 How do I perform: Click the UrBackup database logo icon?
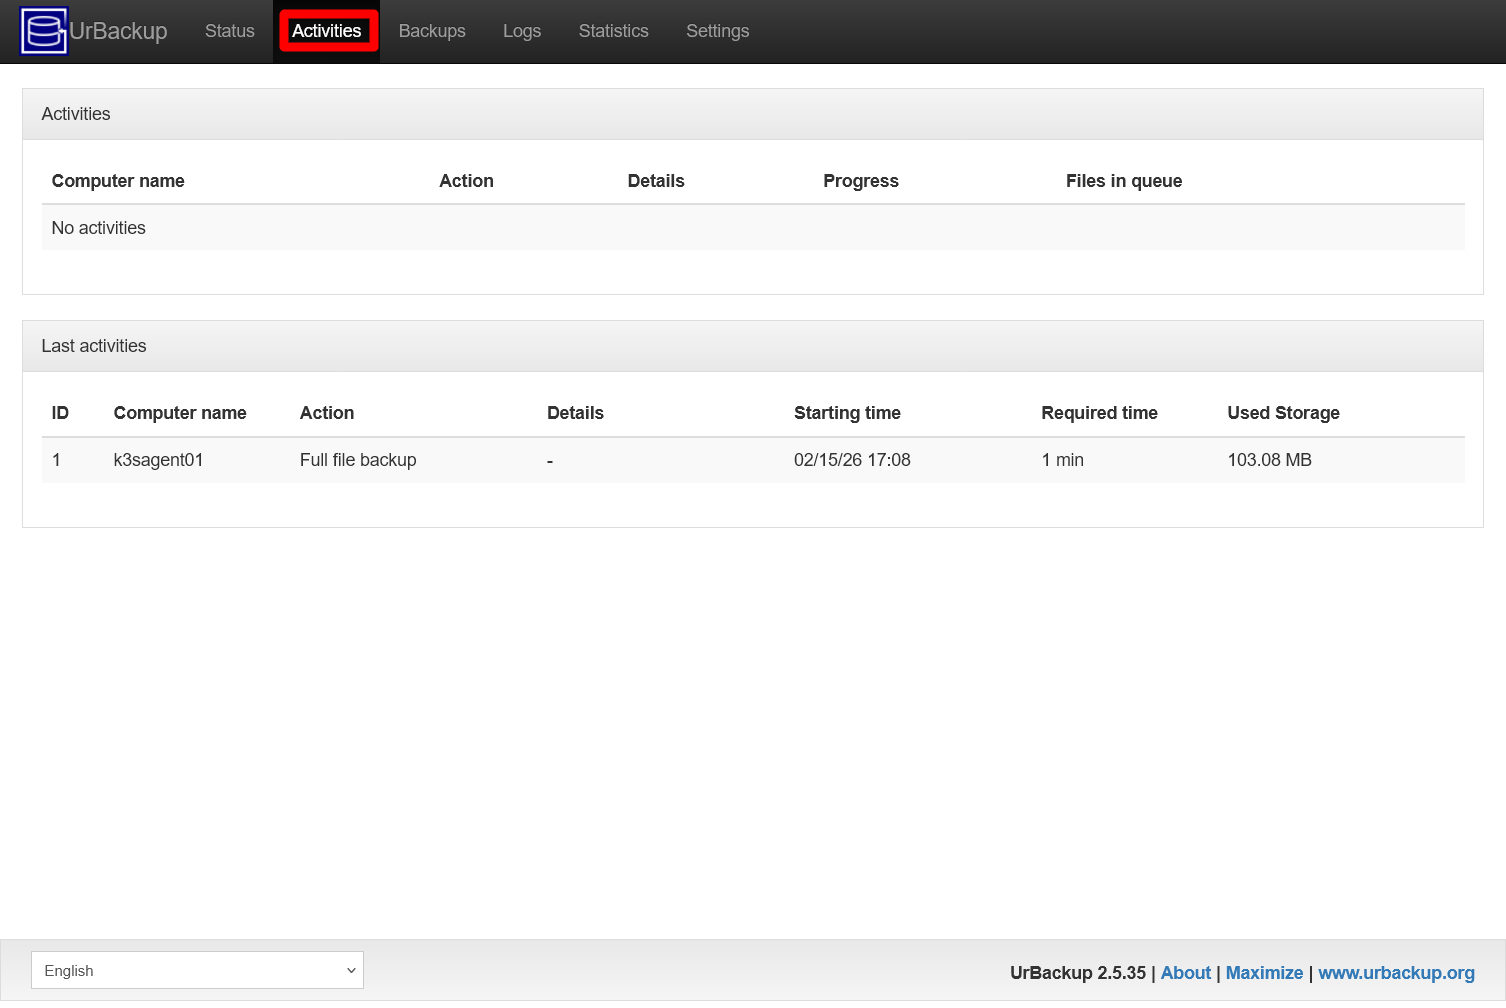click(x=43, y=30)
